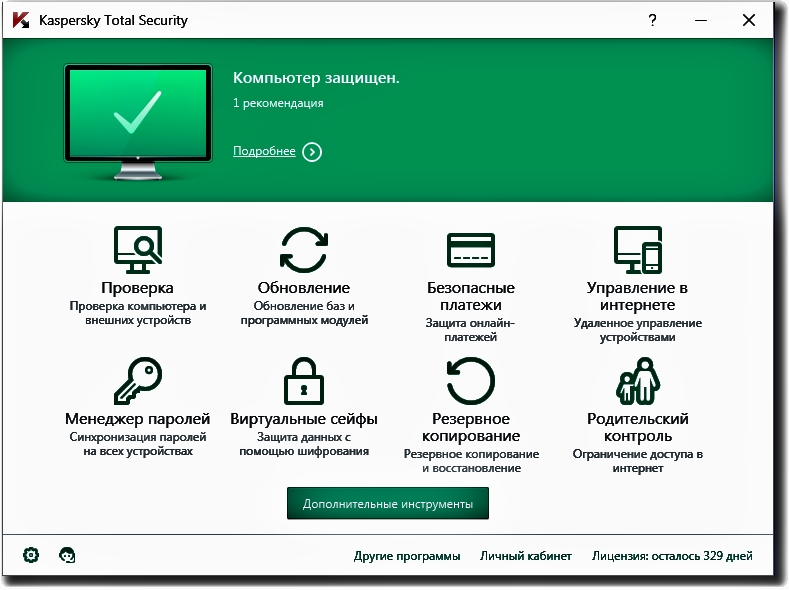Open the Личный кабинет link
Screen dimensions: 789x590
point(525,556)
